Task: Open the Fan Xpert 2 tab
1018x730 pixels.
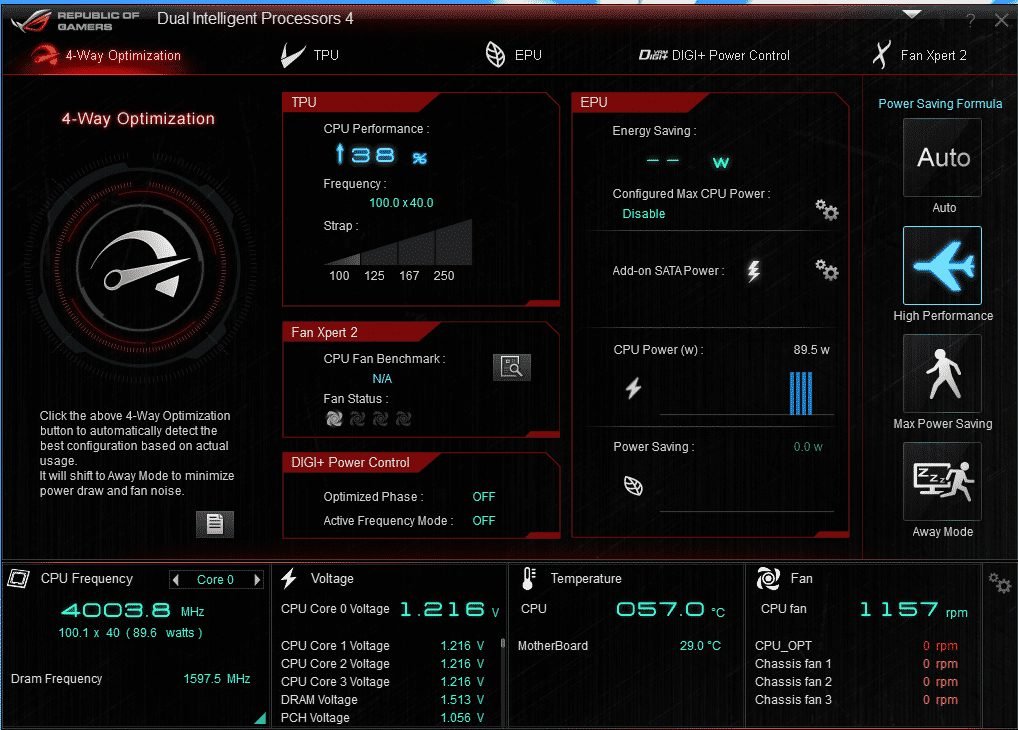Action: coord(919,55)
